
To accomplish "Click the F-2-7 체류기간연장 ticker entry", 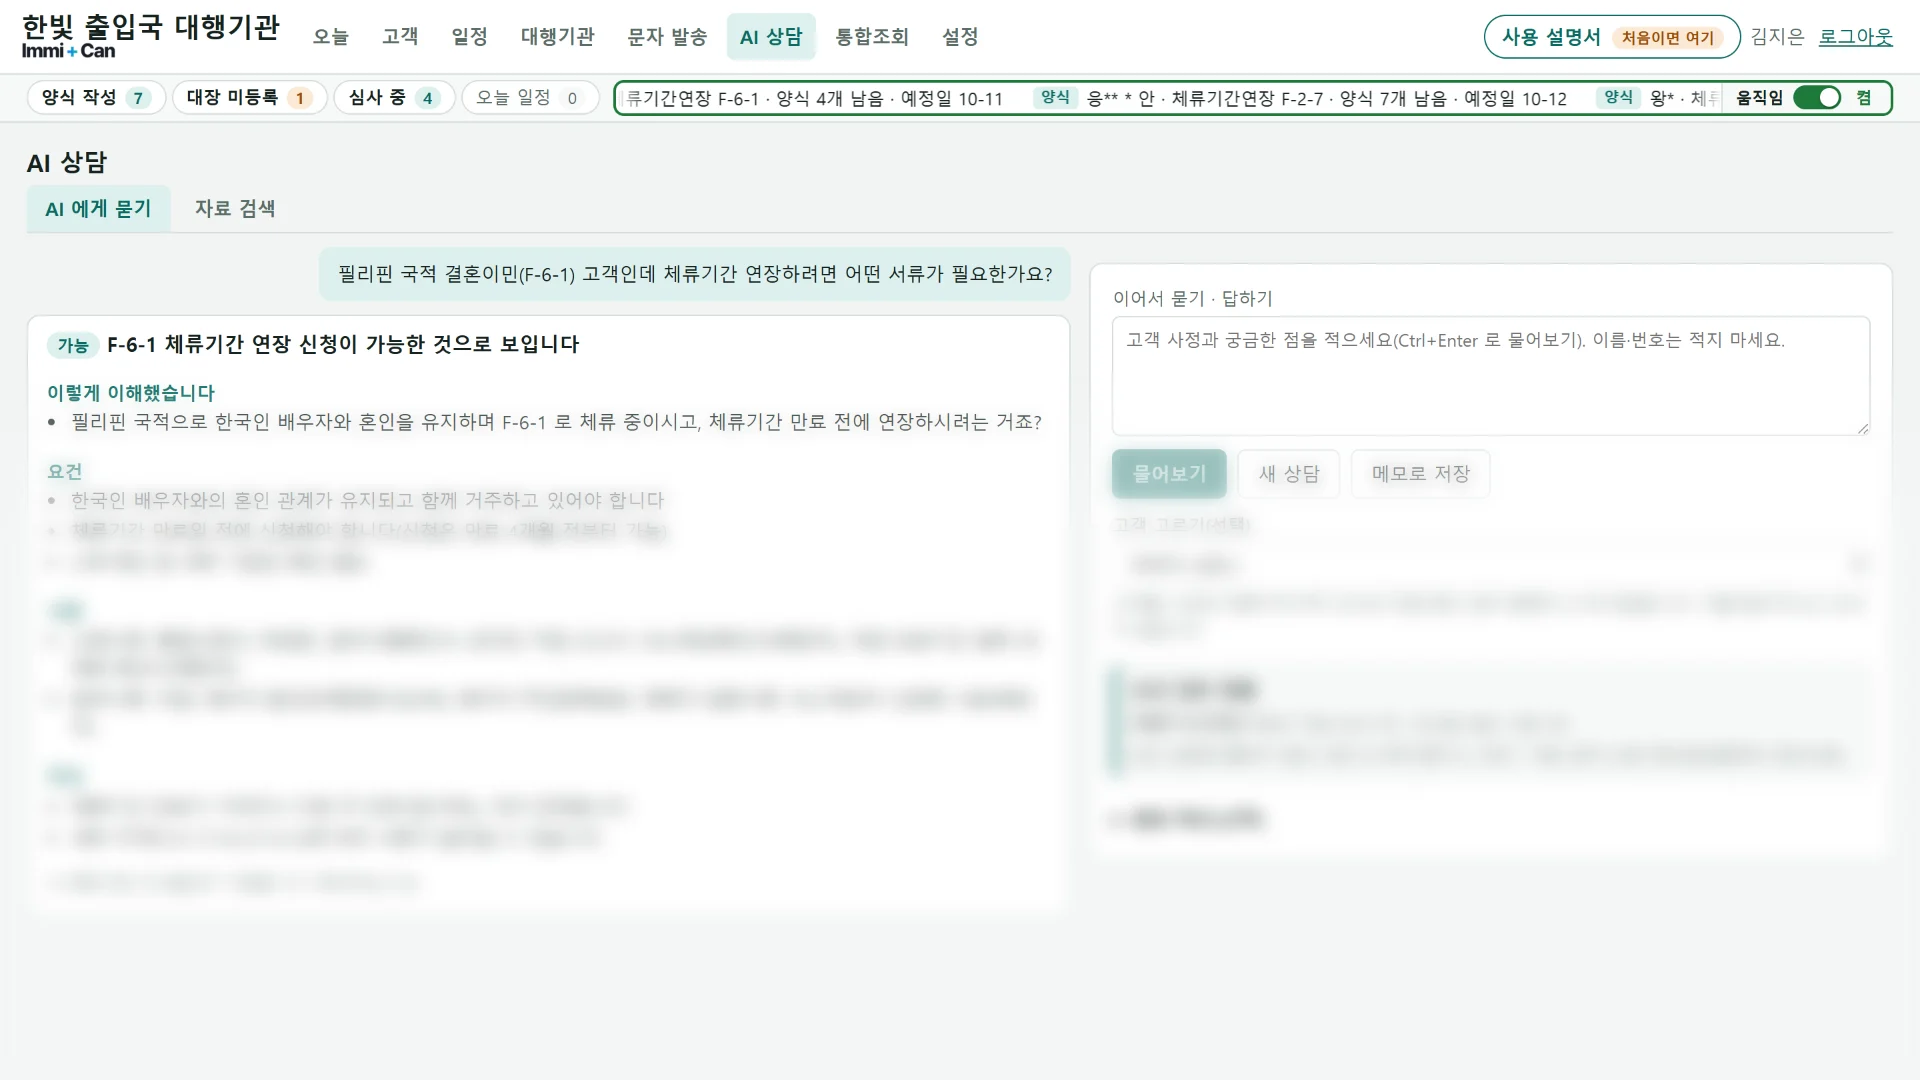I will pos(1300,98).
